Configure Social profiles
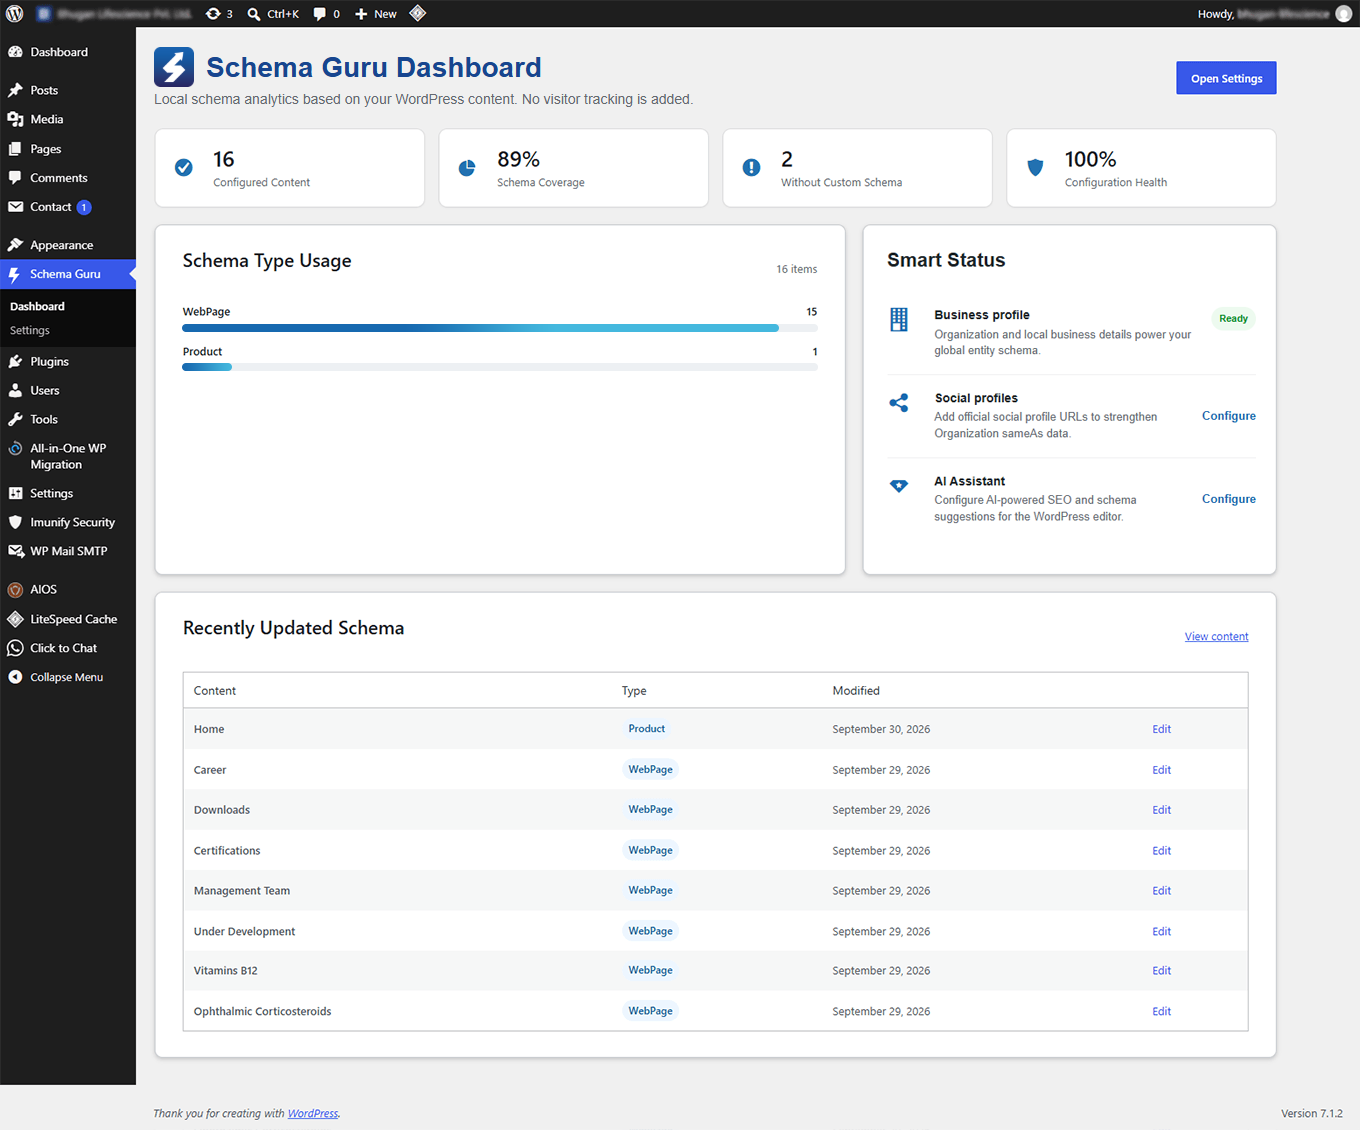 coord(1229,416)
